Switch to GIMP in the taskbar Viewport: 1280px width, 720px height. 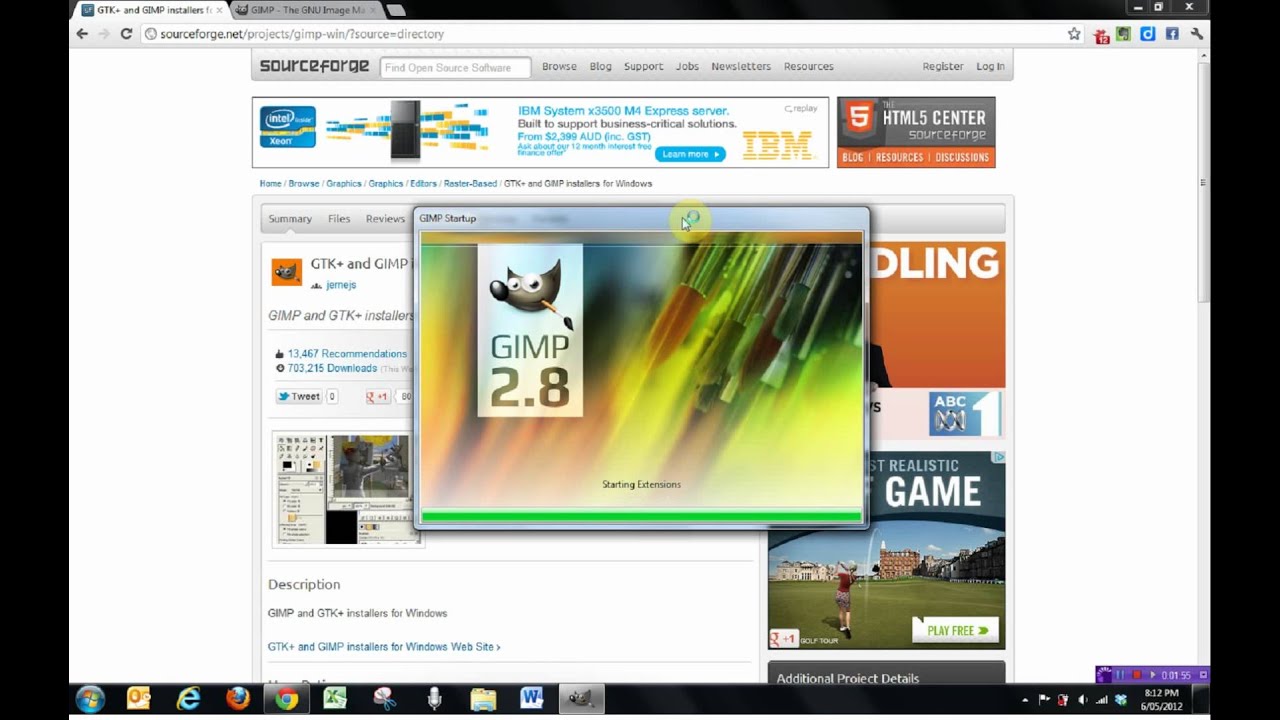click(x=581, y=698)
